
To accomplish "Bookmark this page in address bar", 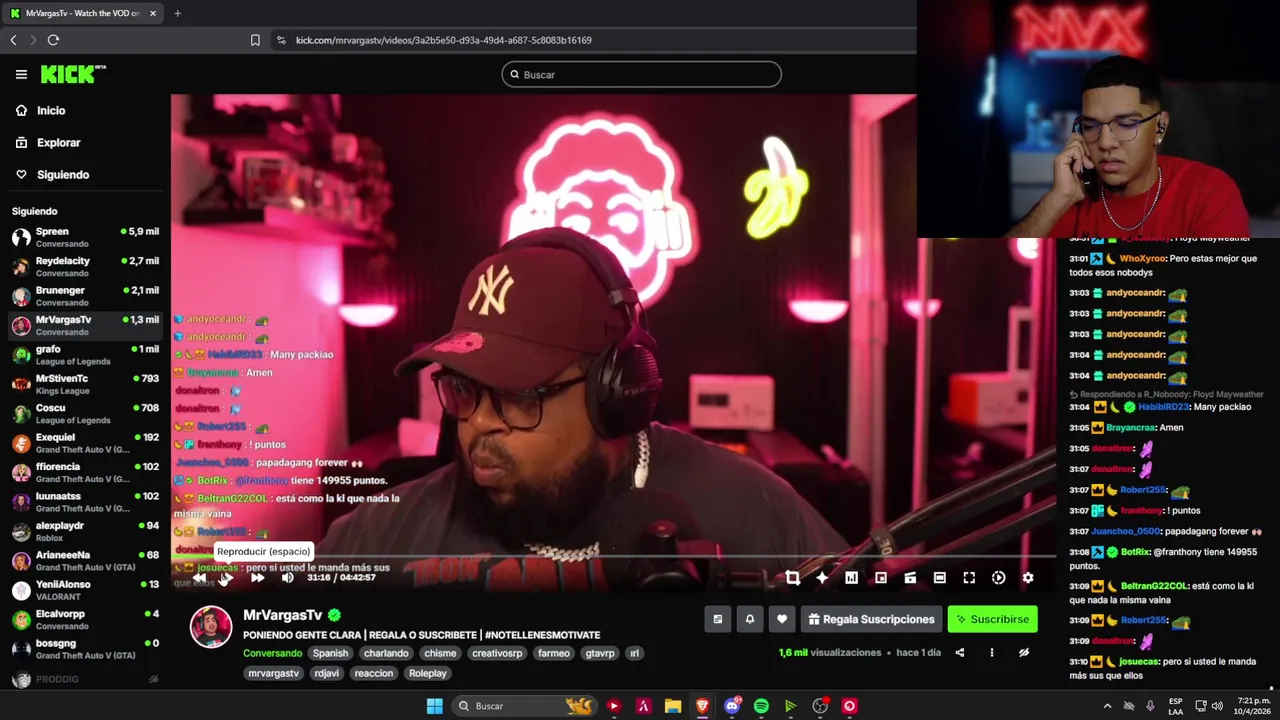I will pyautogui.click(x=255, y=40).
